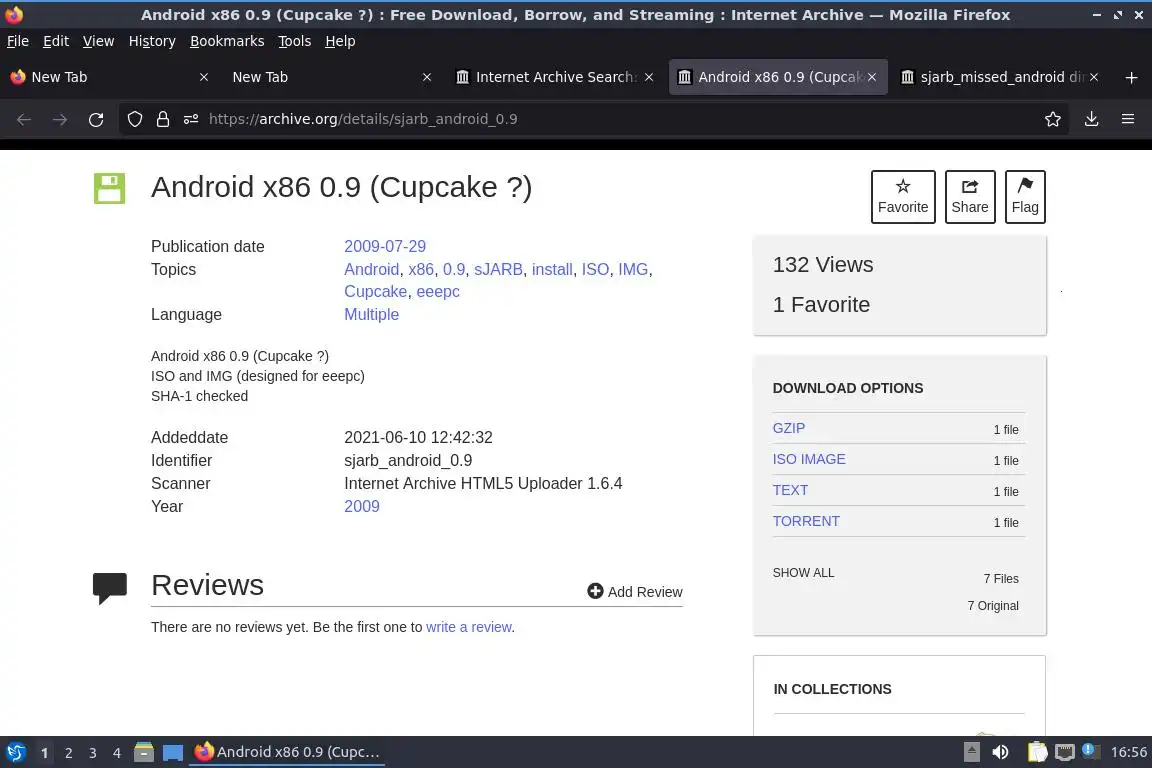Open the Share button
The width and height of the screenshot is (1152, 768).
[970, 197]
